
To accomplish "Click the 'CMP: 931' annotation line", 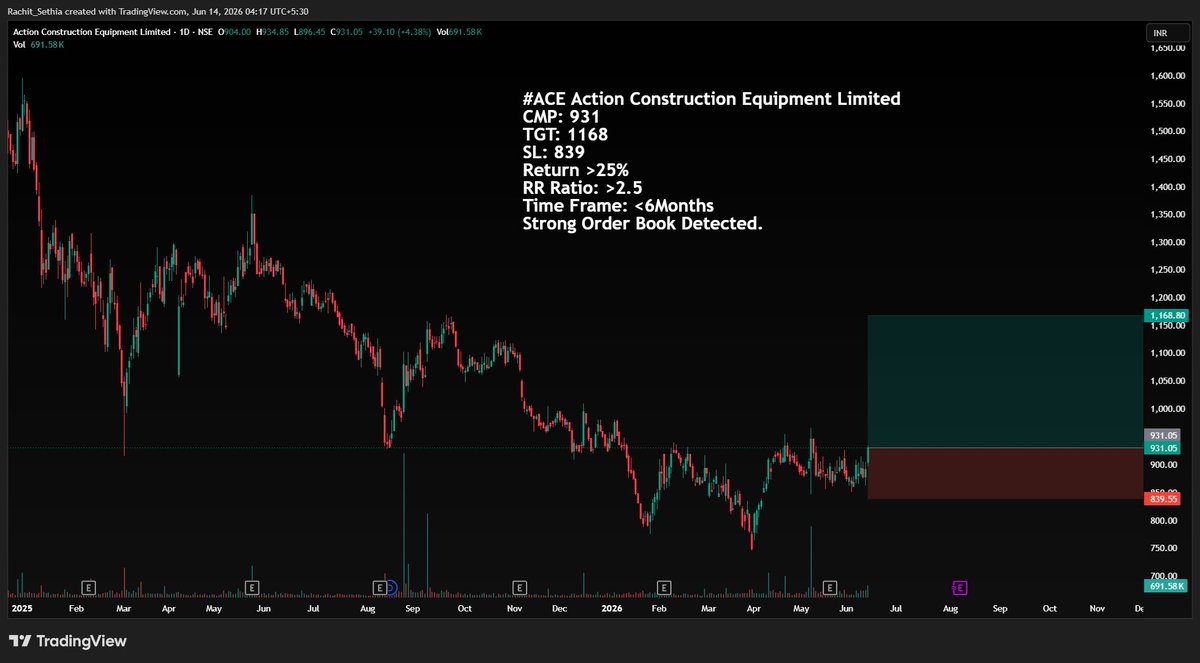I will (561, 117).
